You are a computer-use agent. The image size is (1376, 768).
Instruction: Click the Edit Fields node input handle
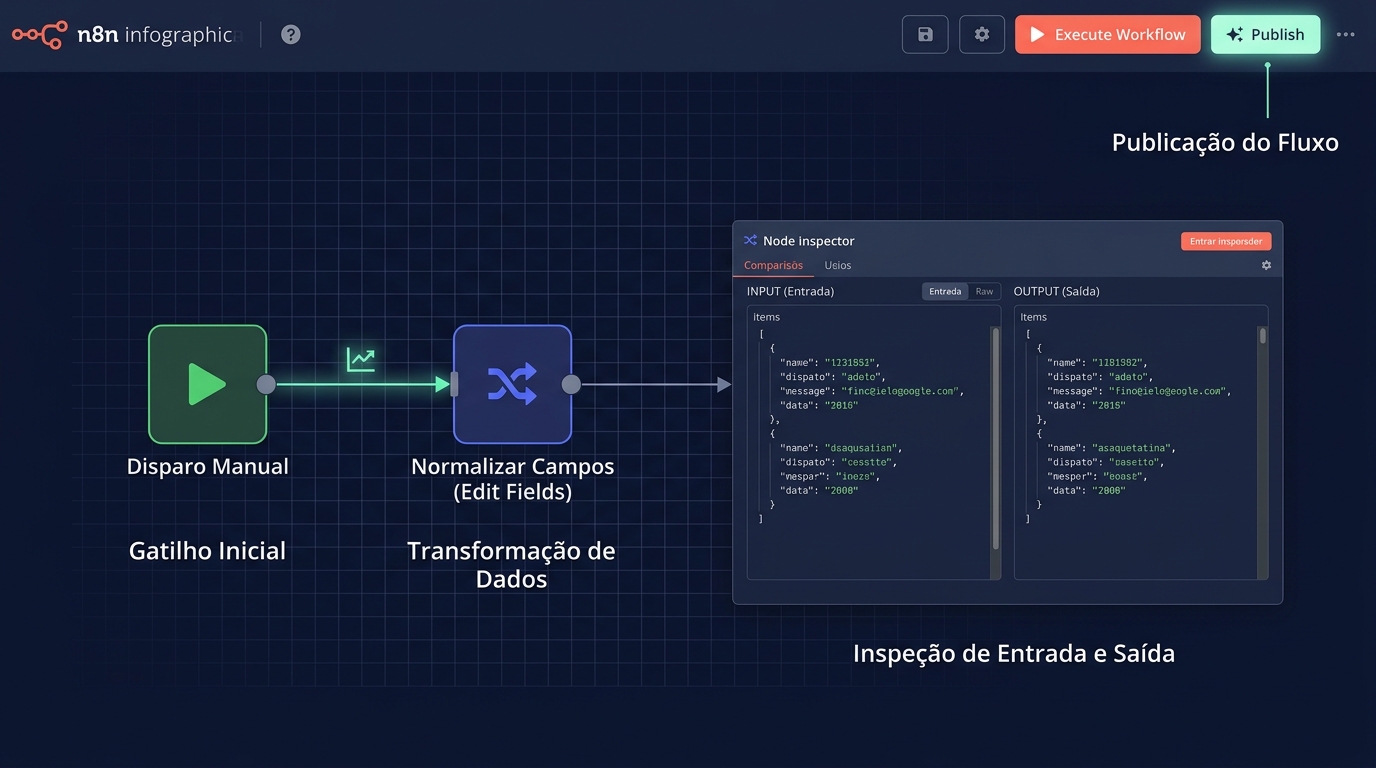click(x=454, y=384)
